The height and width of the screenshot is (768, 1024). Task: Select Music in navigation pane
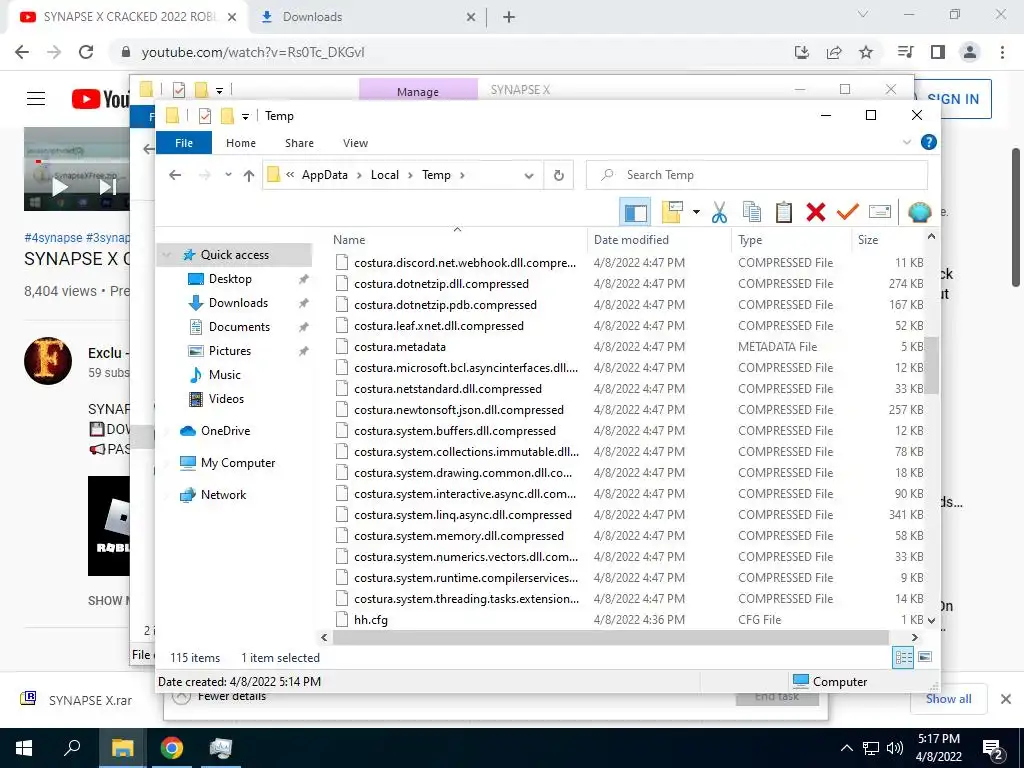[x=225, y=374]
